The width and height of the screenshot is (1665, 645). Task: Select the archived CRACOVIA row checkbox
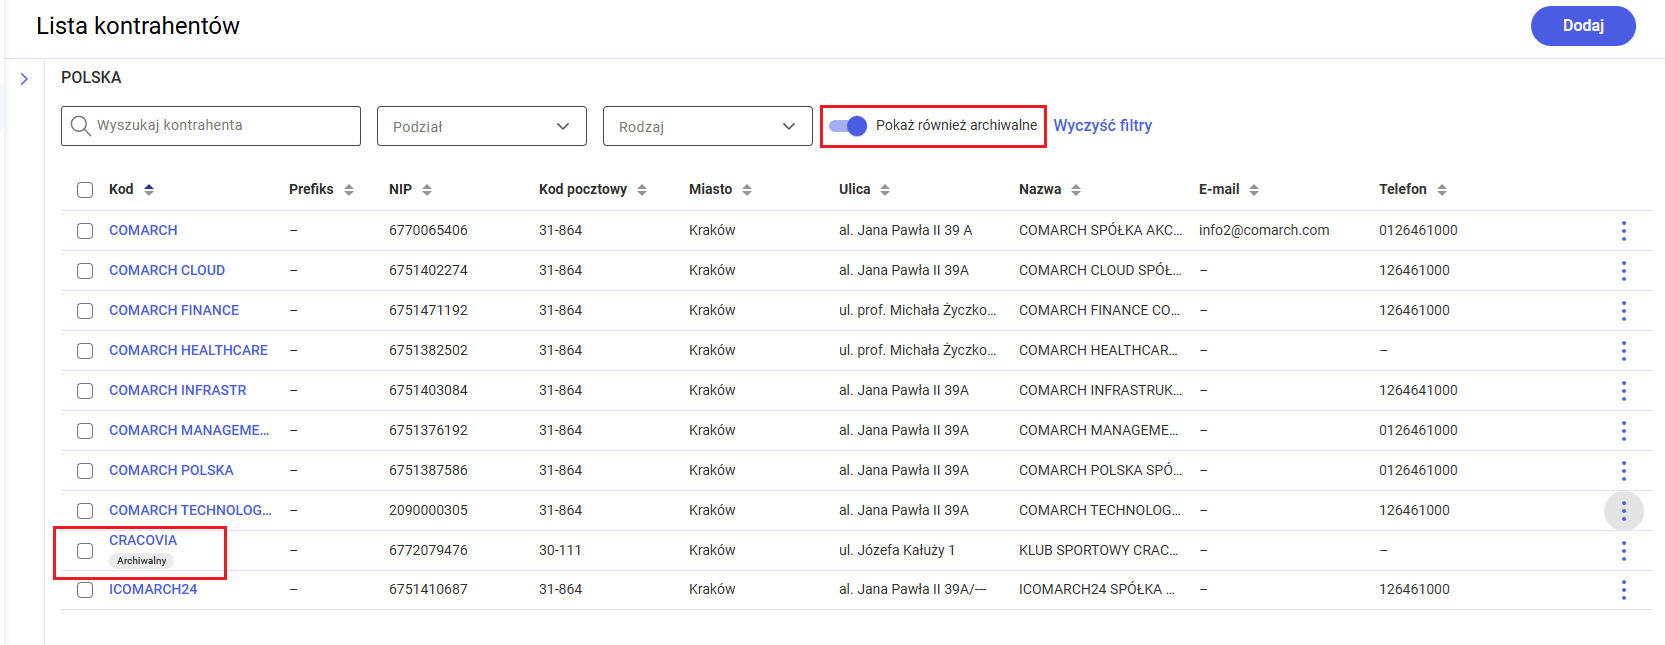click(85, 551)
